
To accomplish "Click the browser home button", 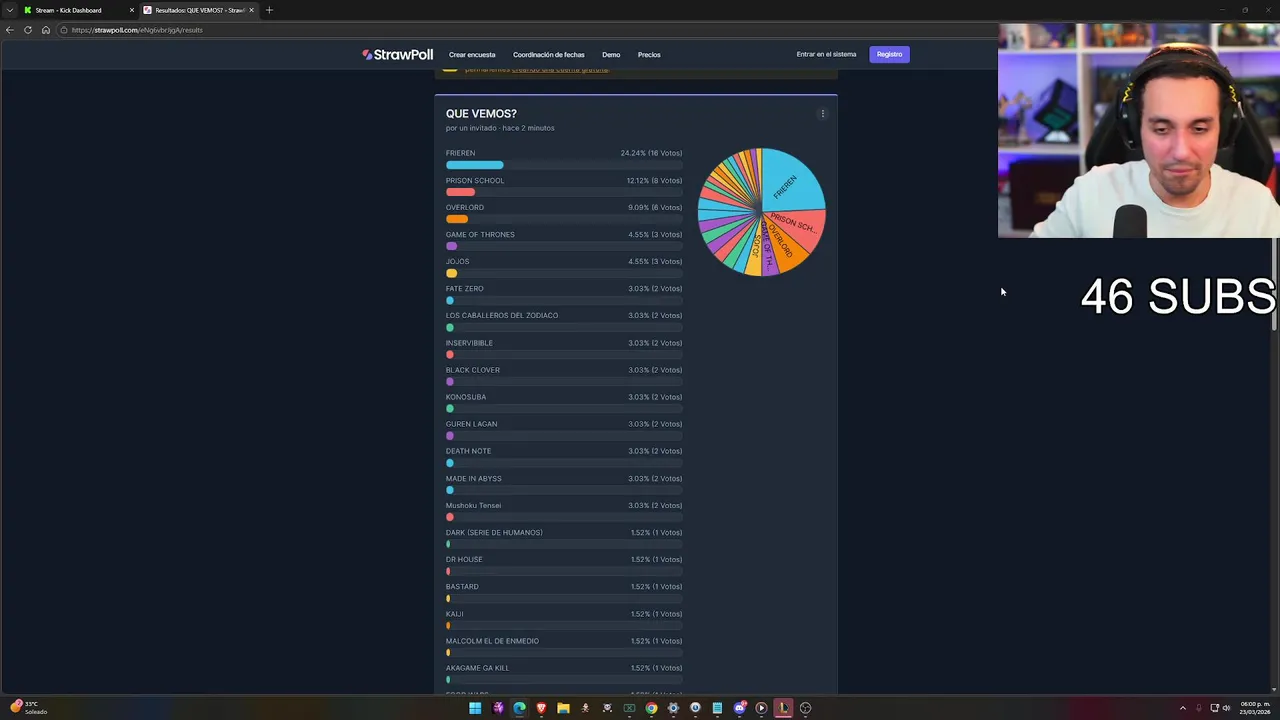I will point(45,30).
